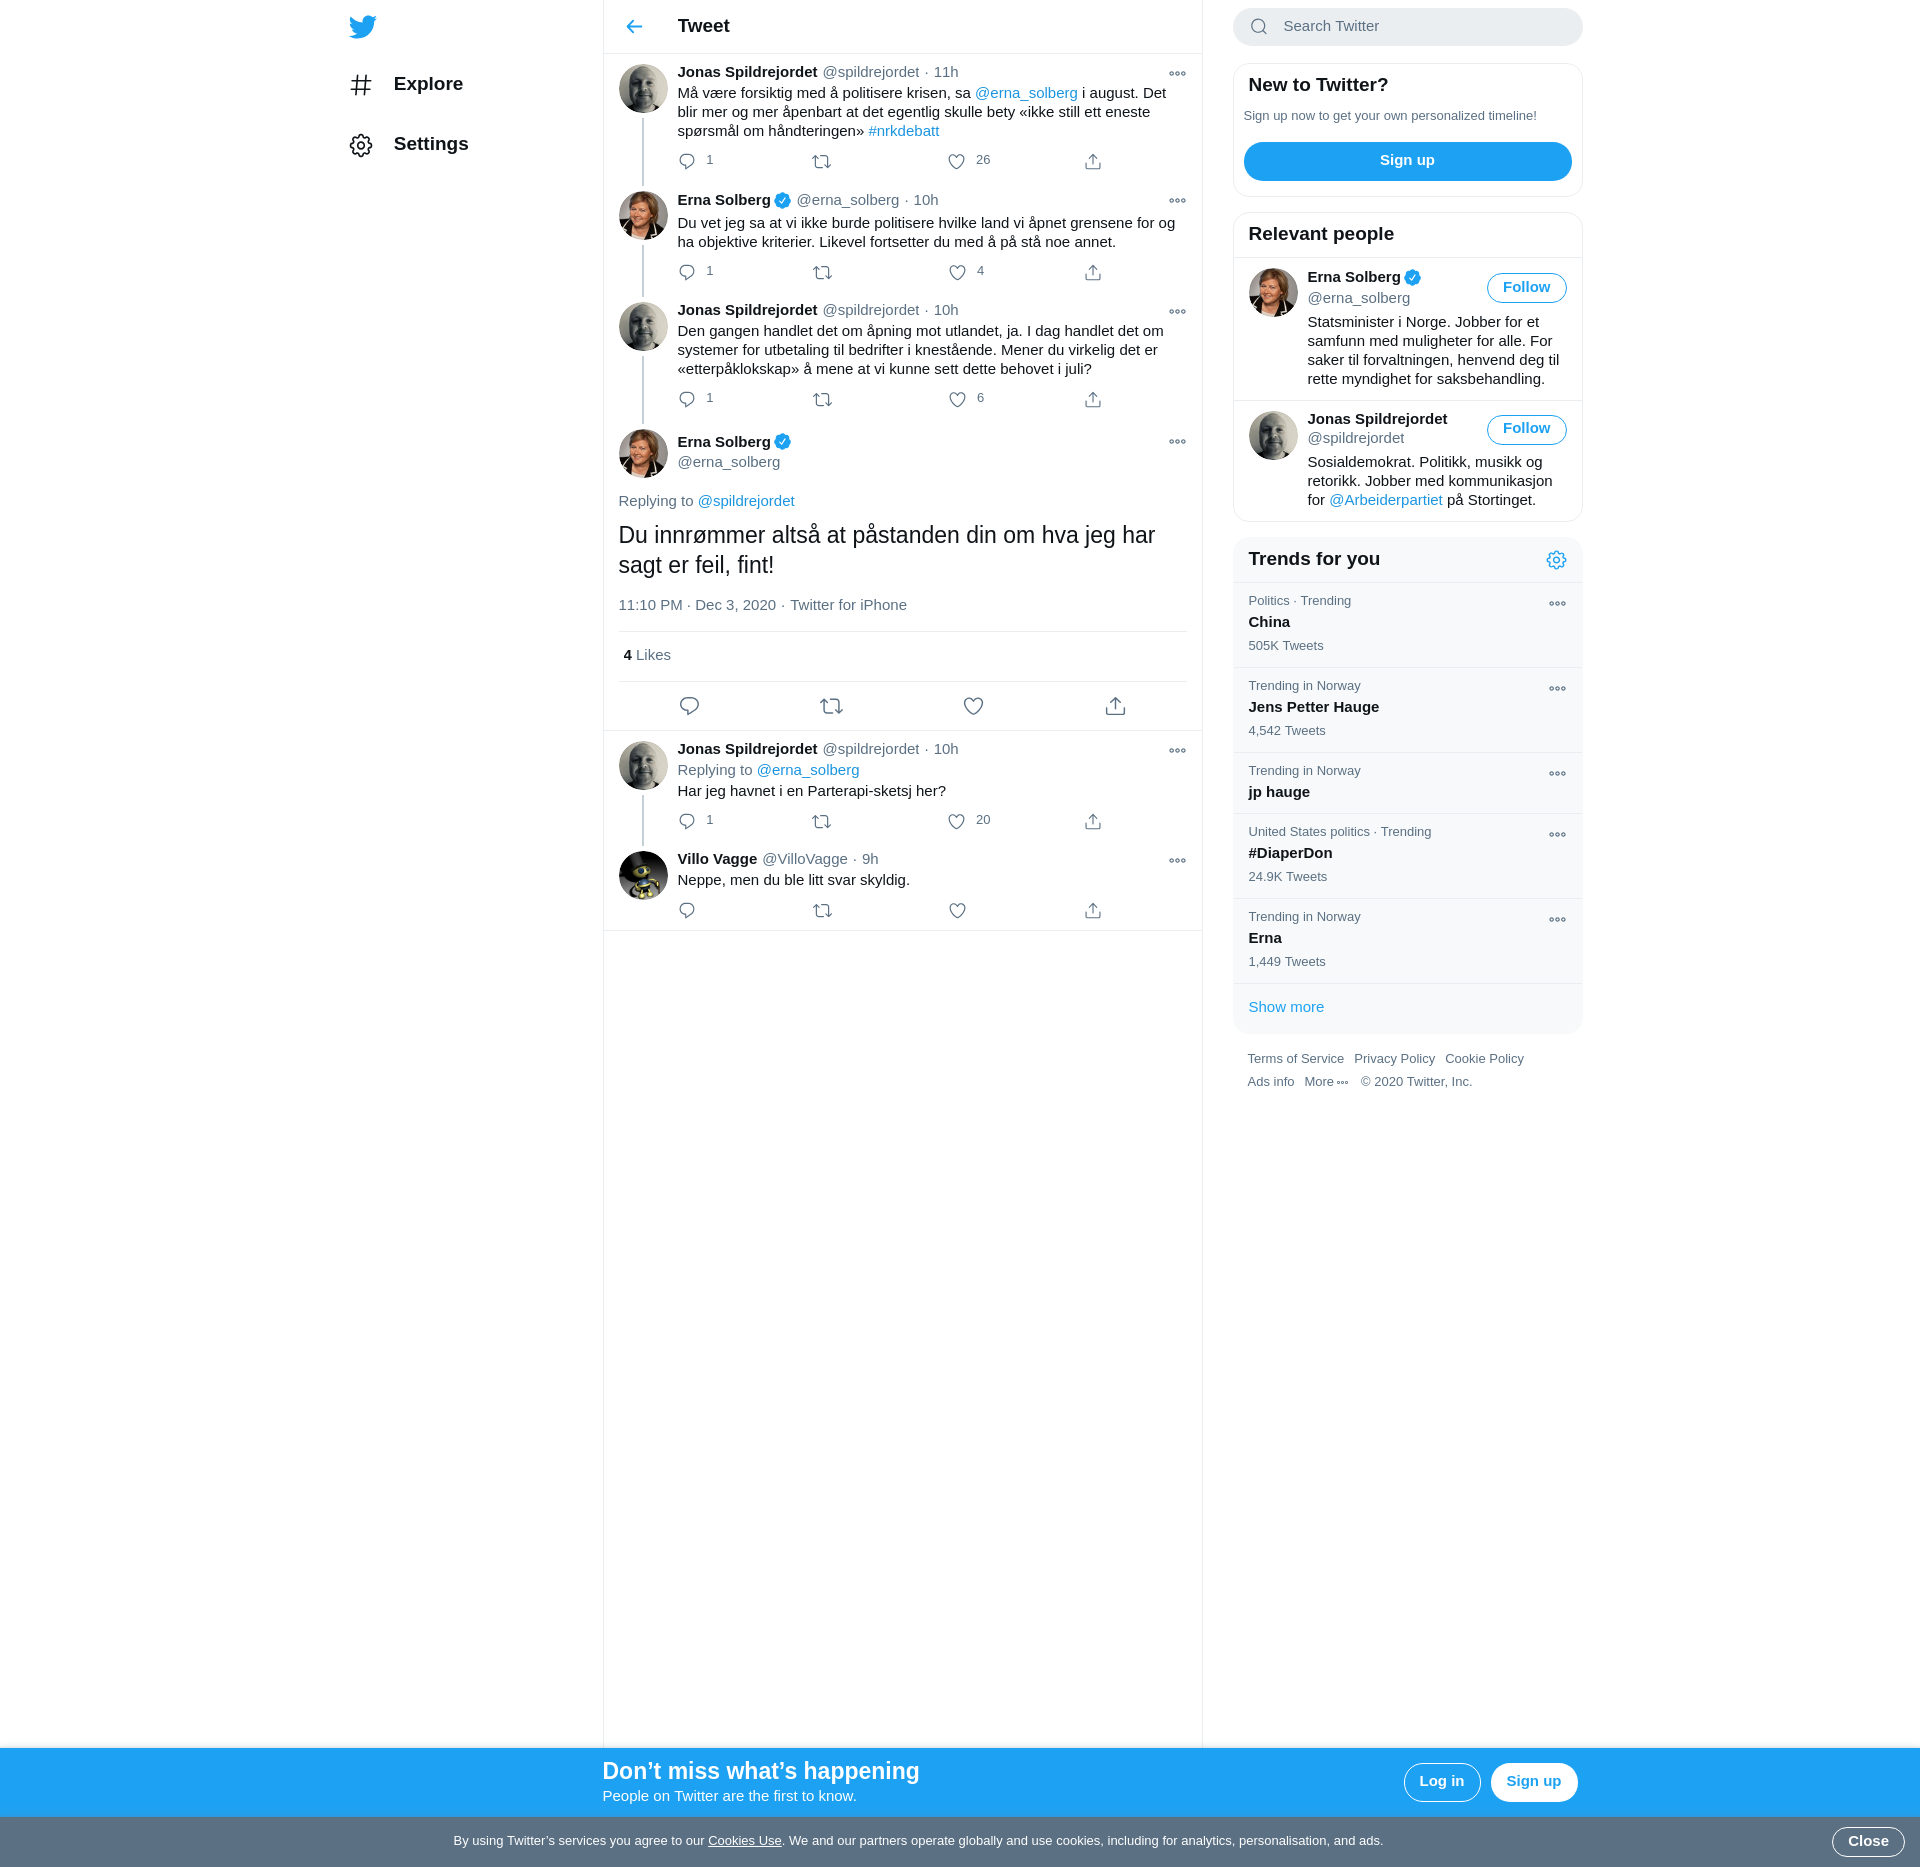Reply to Erna's 10h tweet about objektive kriterier
1920x1867 pixels.
pyautogui.click(x=687, y=272)
